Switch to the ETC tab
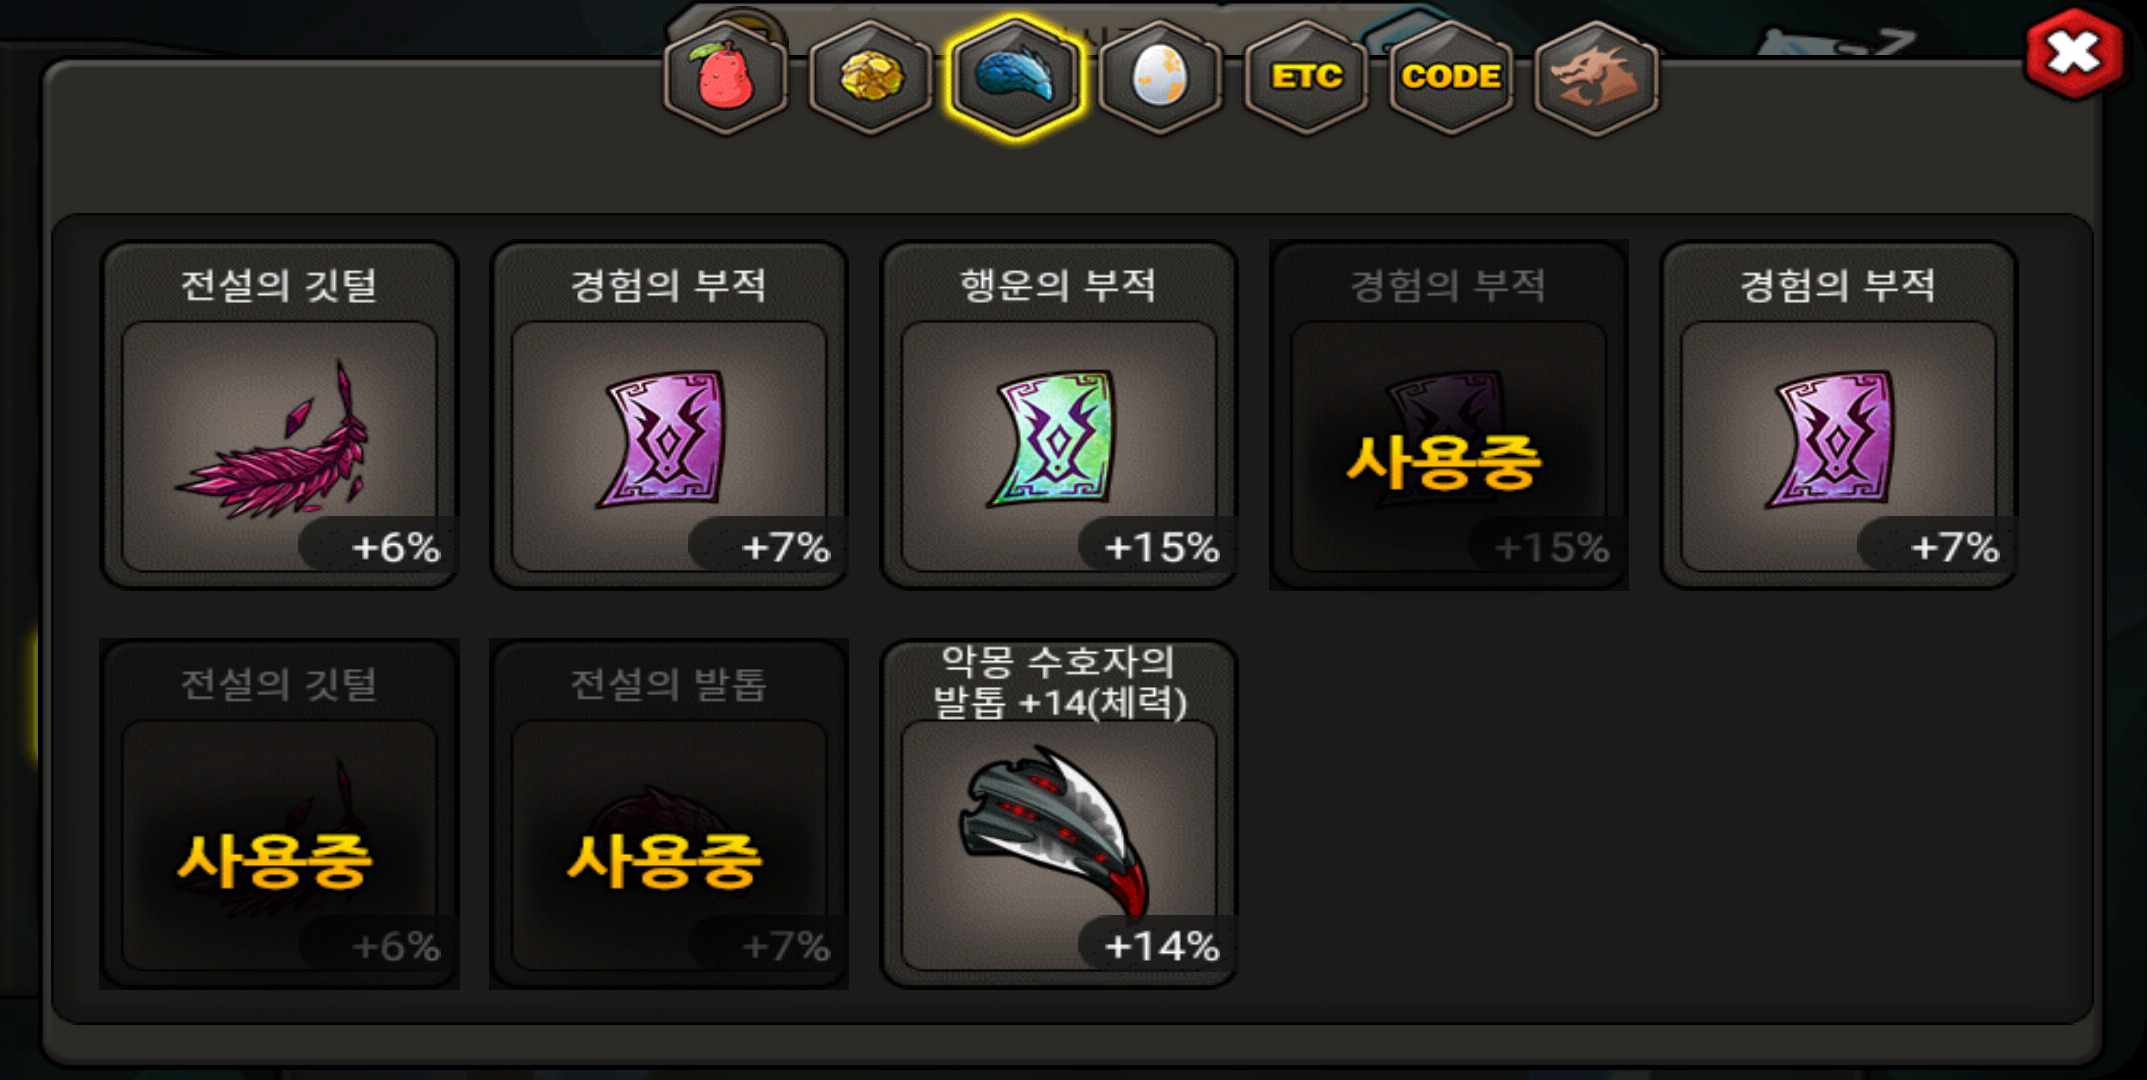Screen dimensions: 2147x1080 coord(1306,77)
